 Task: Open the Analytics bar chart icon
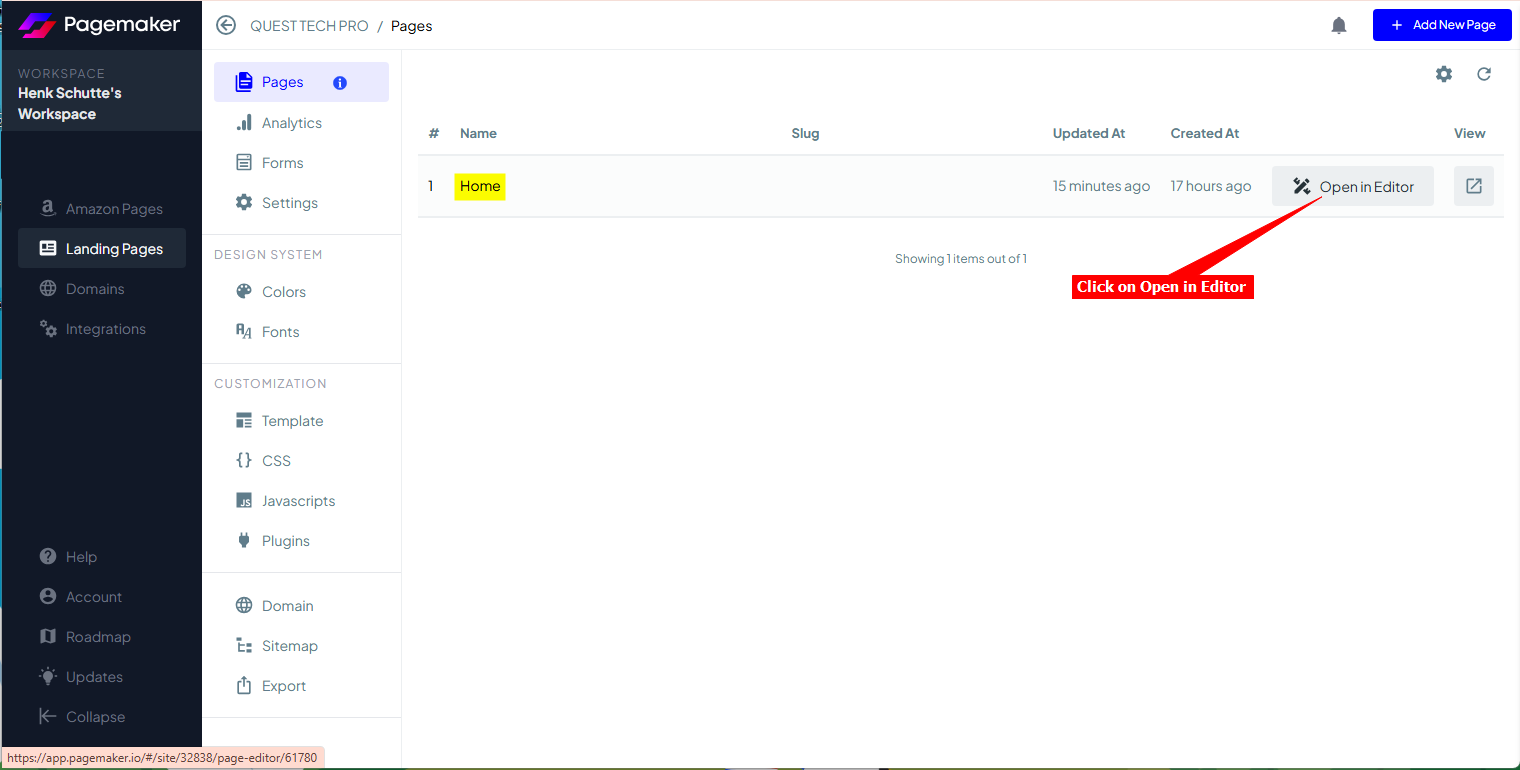pyautogui.click(x=244, y=123)
